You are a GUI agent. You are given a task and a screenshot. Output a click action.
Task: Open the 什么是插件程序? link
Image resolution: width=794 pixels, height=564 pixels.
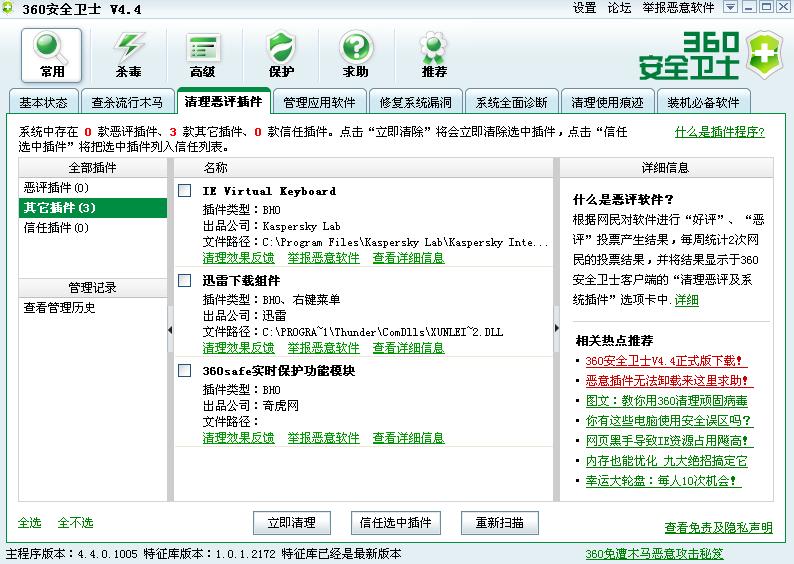point(720,132)
